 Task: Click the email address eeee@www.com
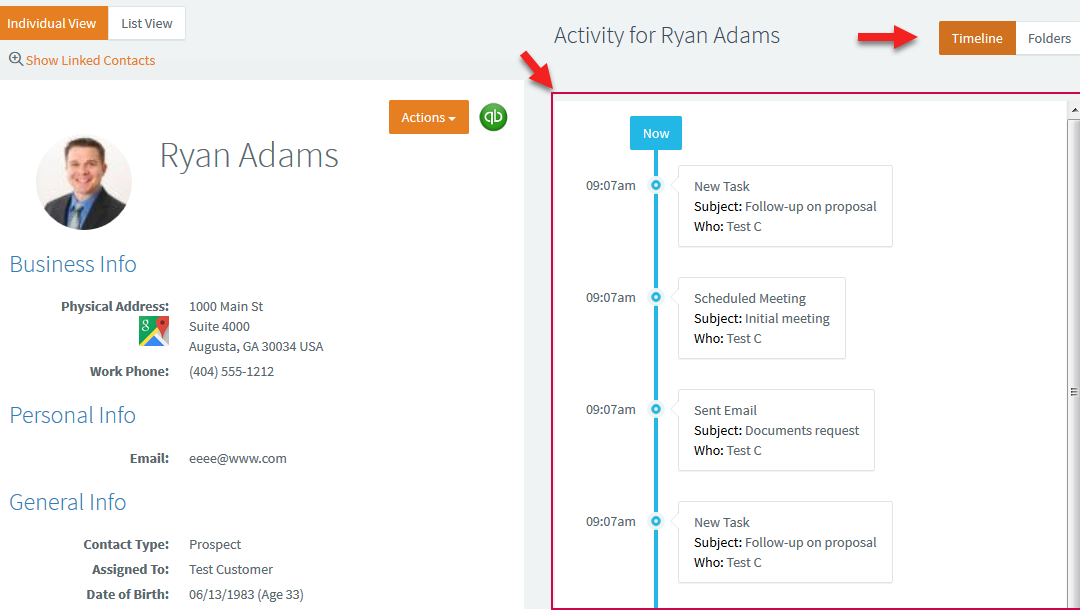click(237, 458)
